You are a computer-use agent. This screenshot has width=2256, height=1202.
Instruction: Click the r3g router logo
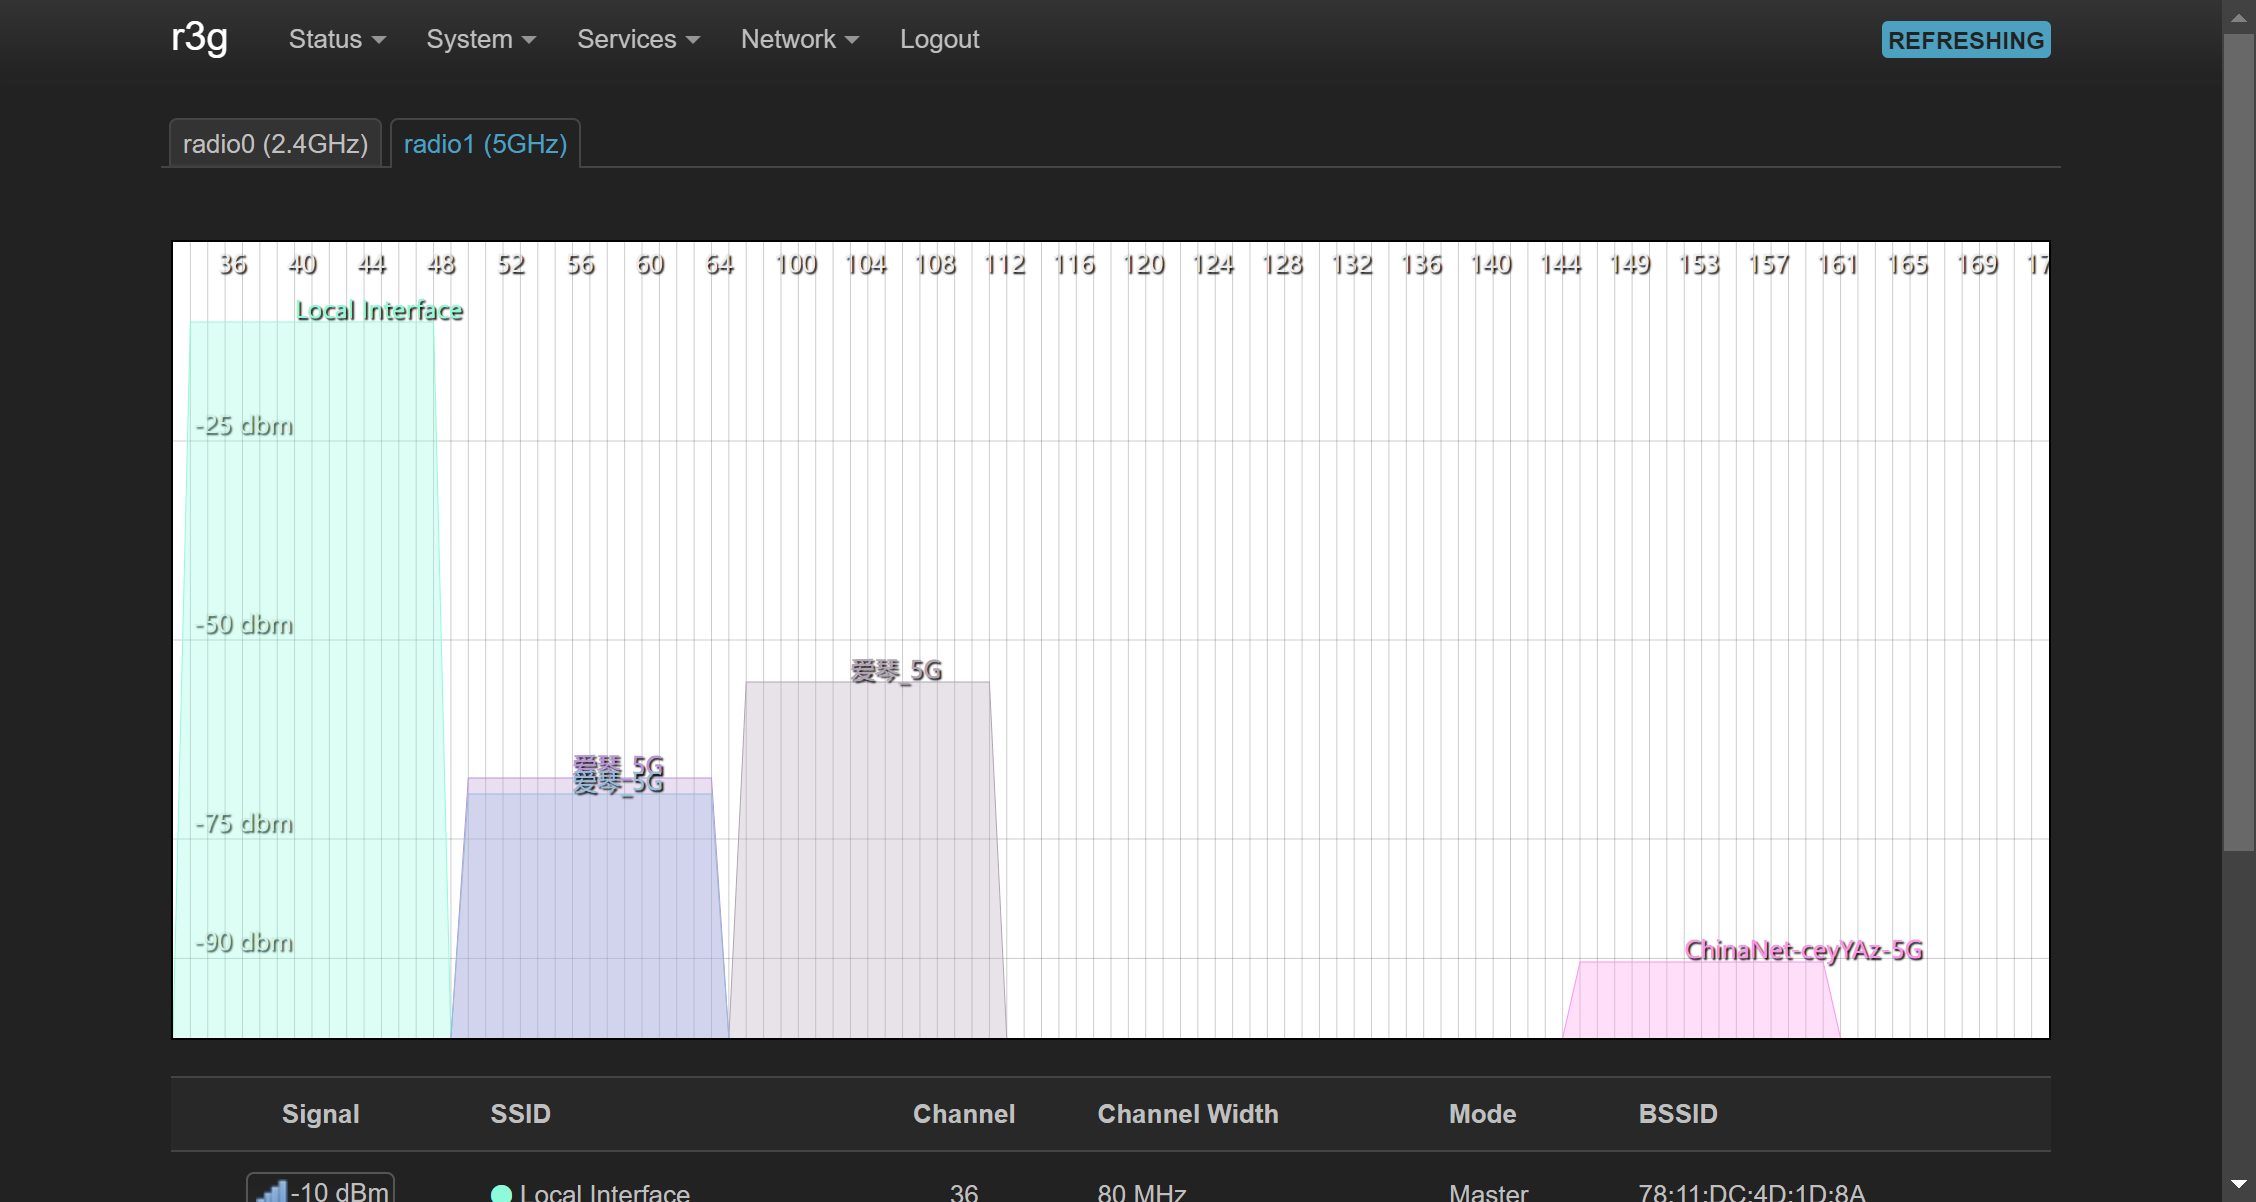pyautogui.click(x=200, y=38)
